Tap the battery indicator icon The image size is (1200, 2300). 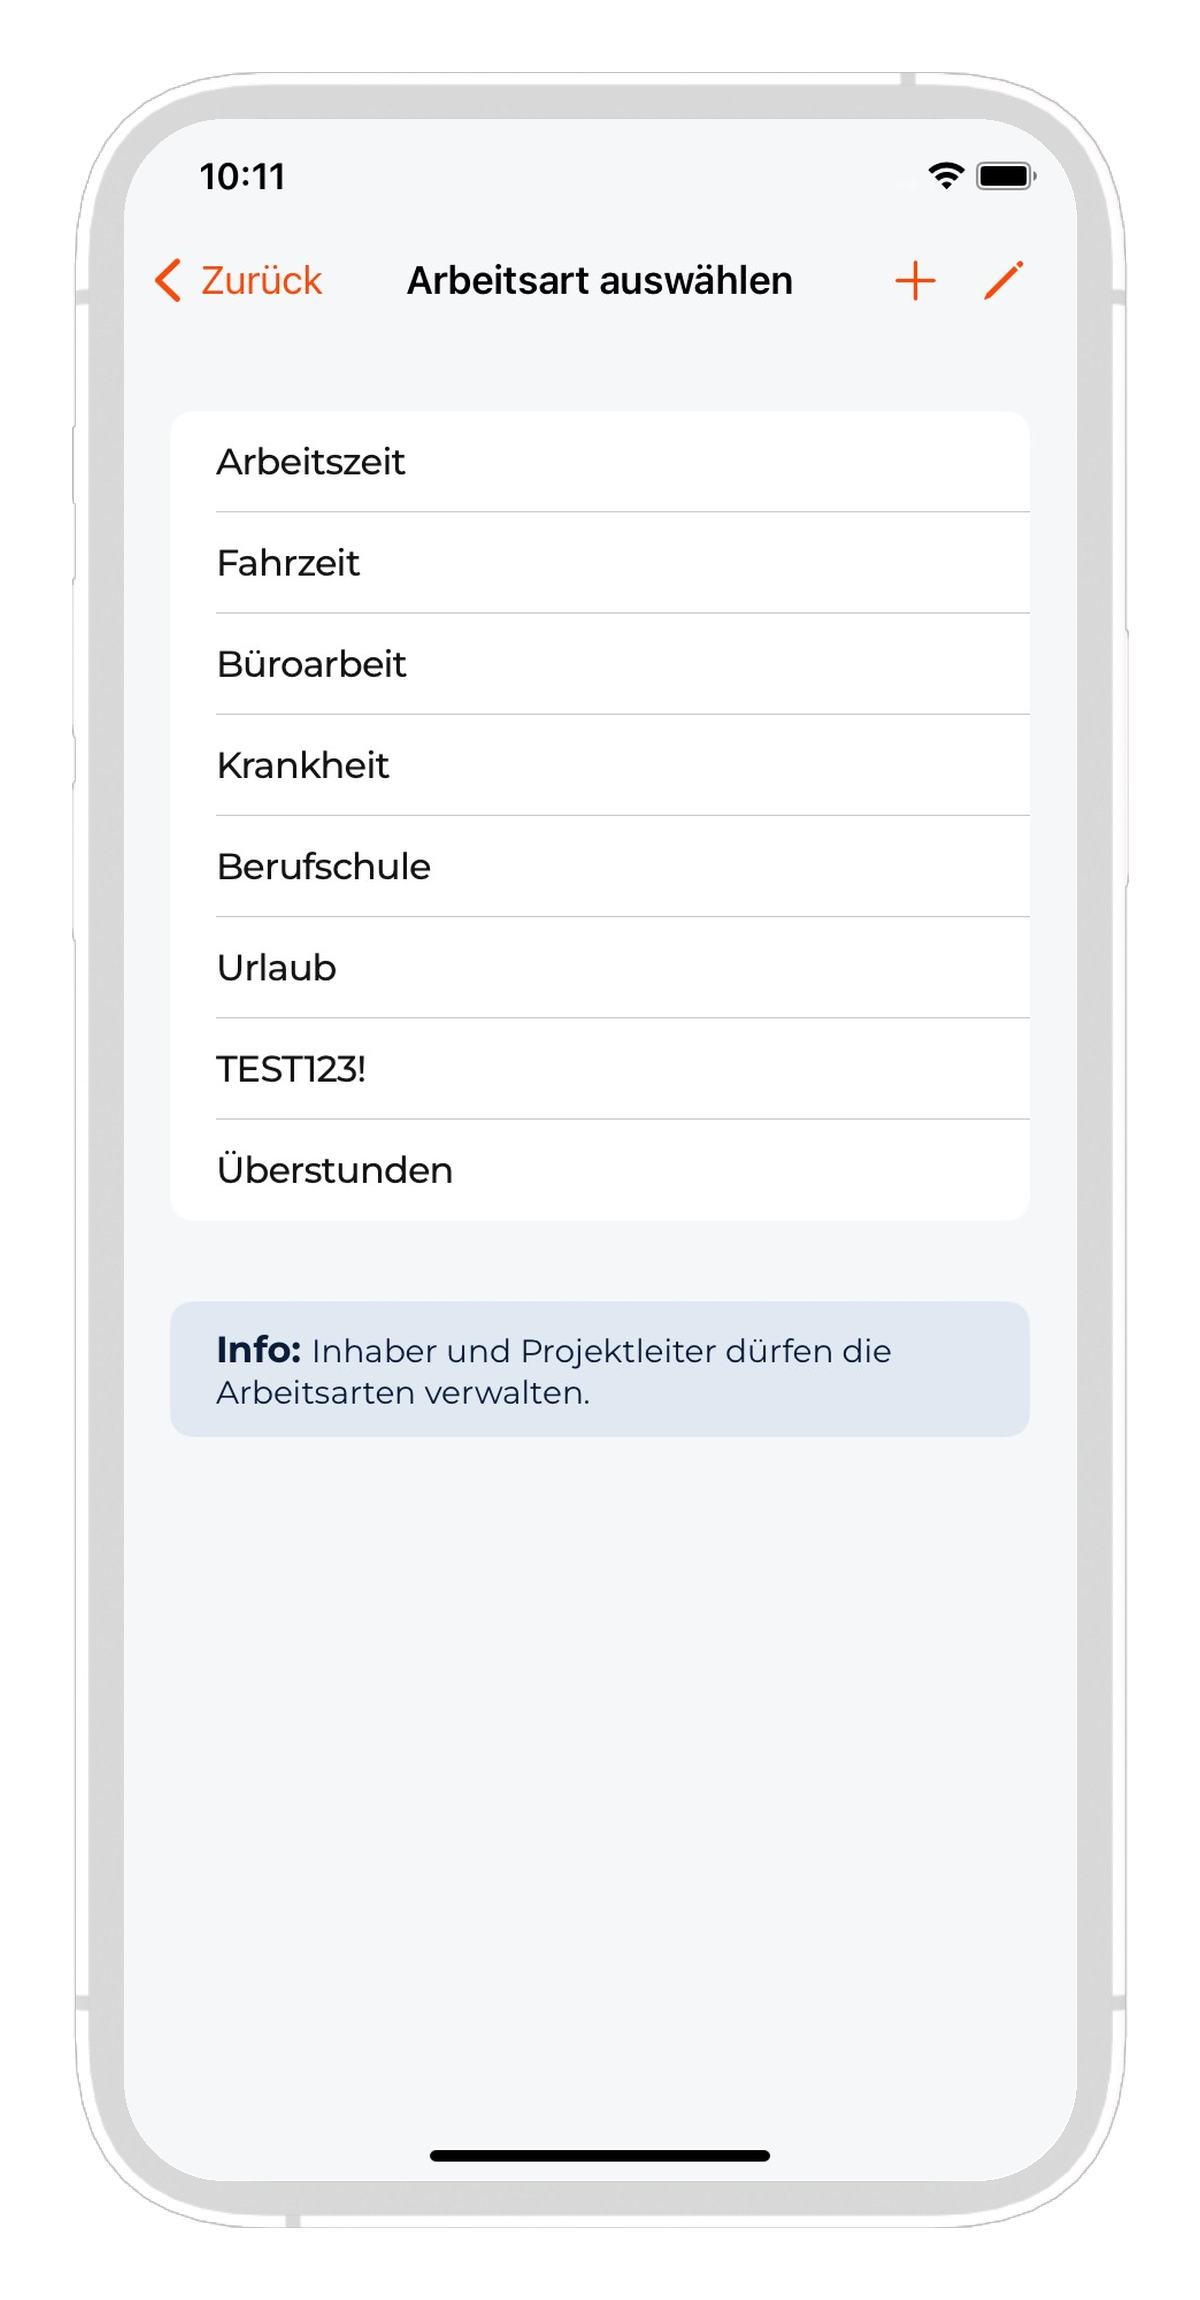coord(1006,176)
